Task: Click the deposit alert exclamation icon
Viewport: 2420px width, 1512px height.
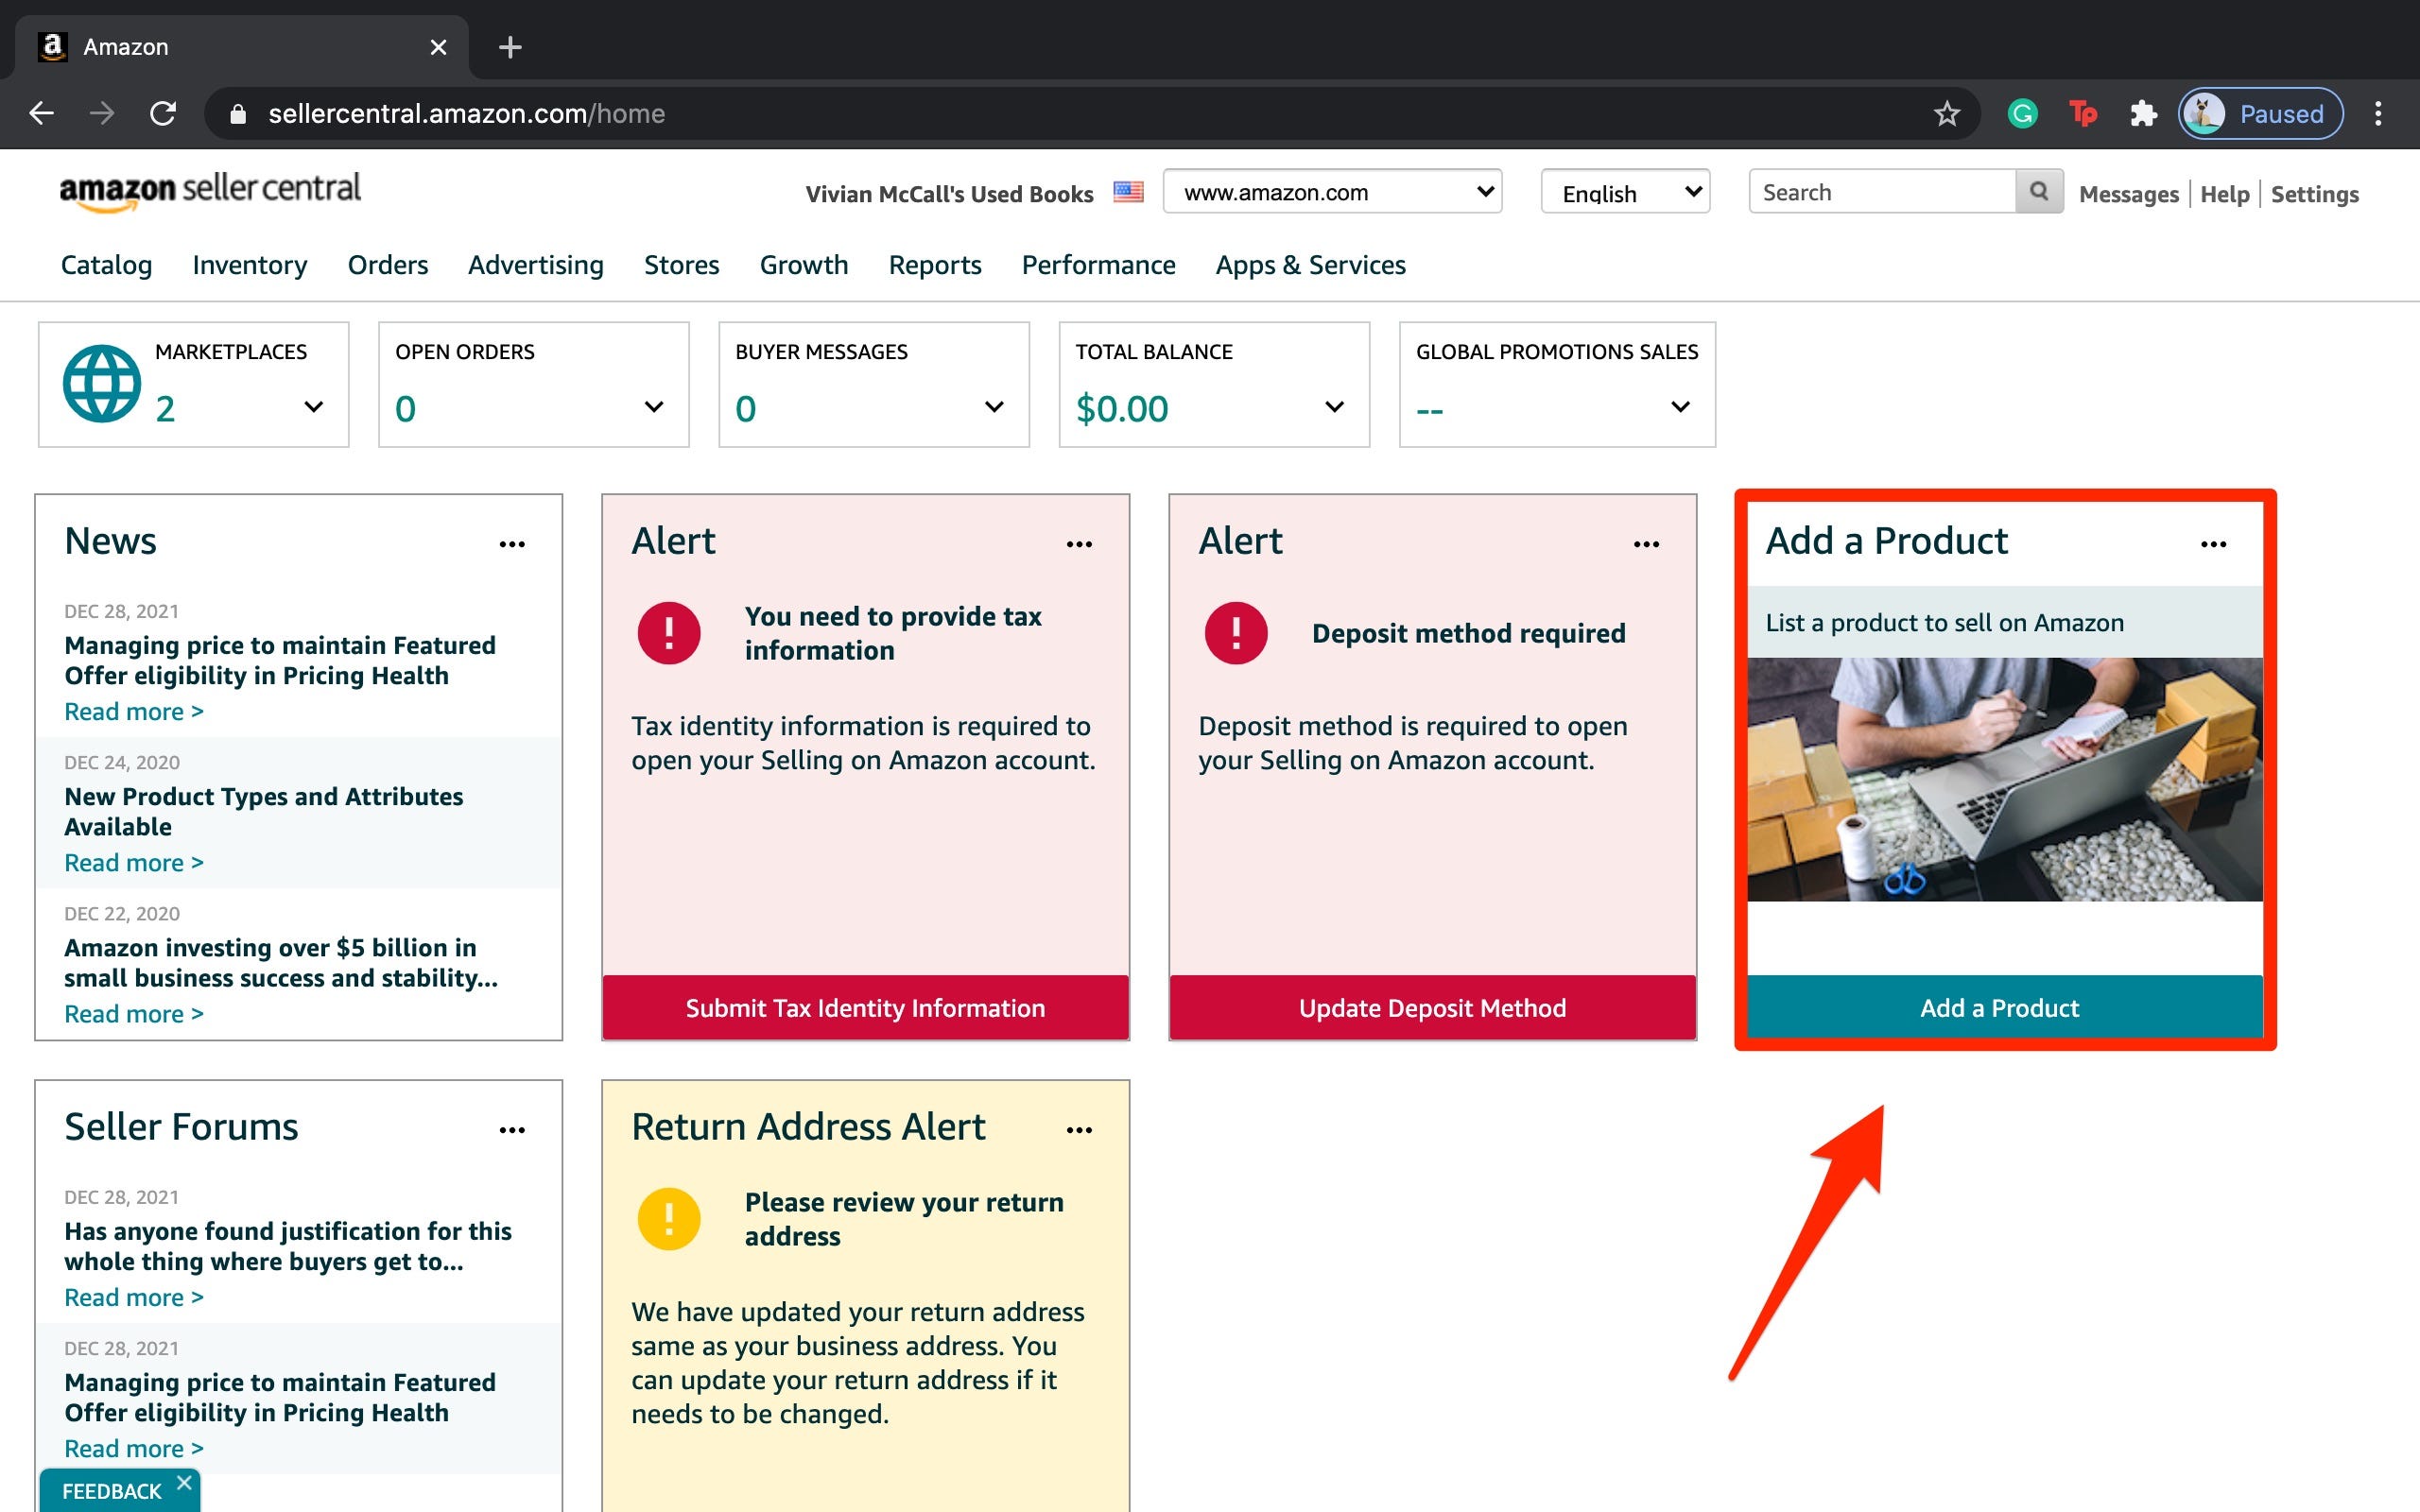Action: coord(1236,633)
